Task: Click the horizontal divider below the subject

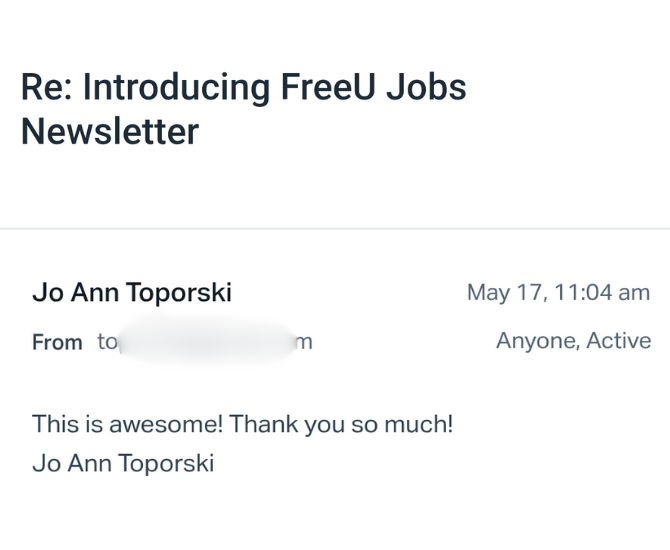Action: click(x=335, y=229)
